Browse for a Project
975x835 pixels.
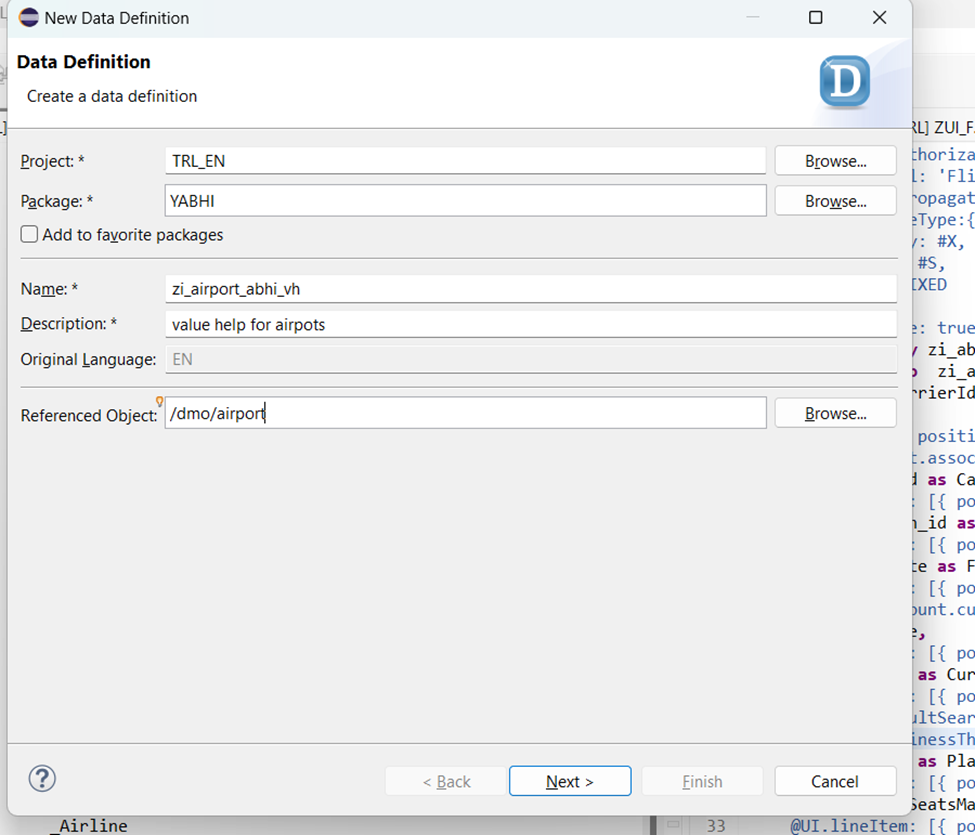pos(835,161)
